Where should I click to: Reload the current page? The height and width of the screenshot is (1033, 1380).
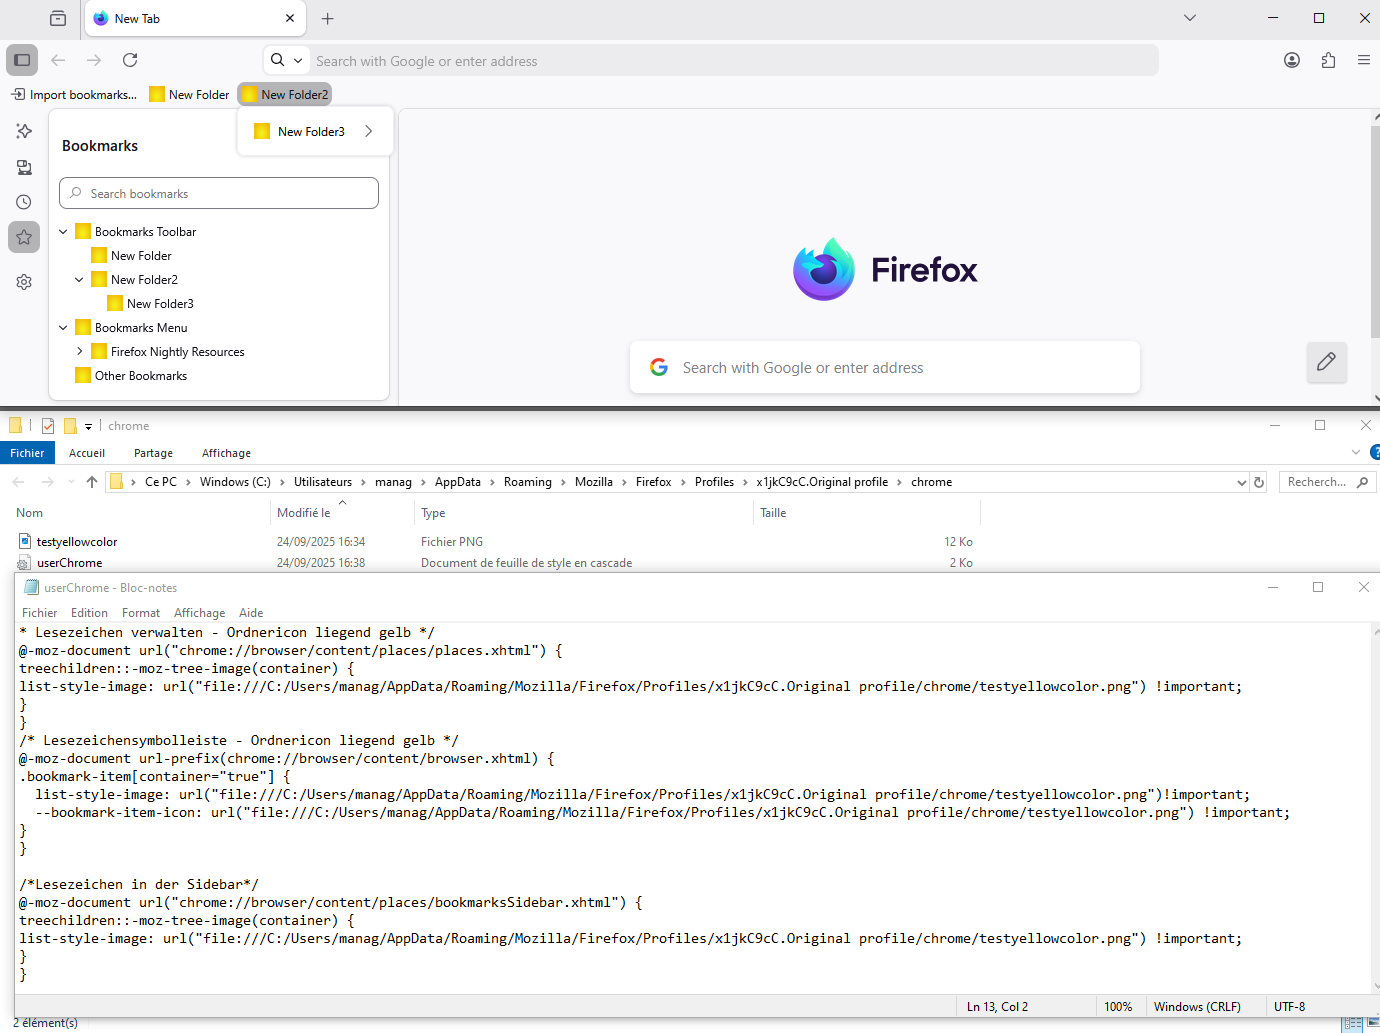pos(130,60)
